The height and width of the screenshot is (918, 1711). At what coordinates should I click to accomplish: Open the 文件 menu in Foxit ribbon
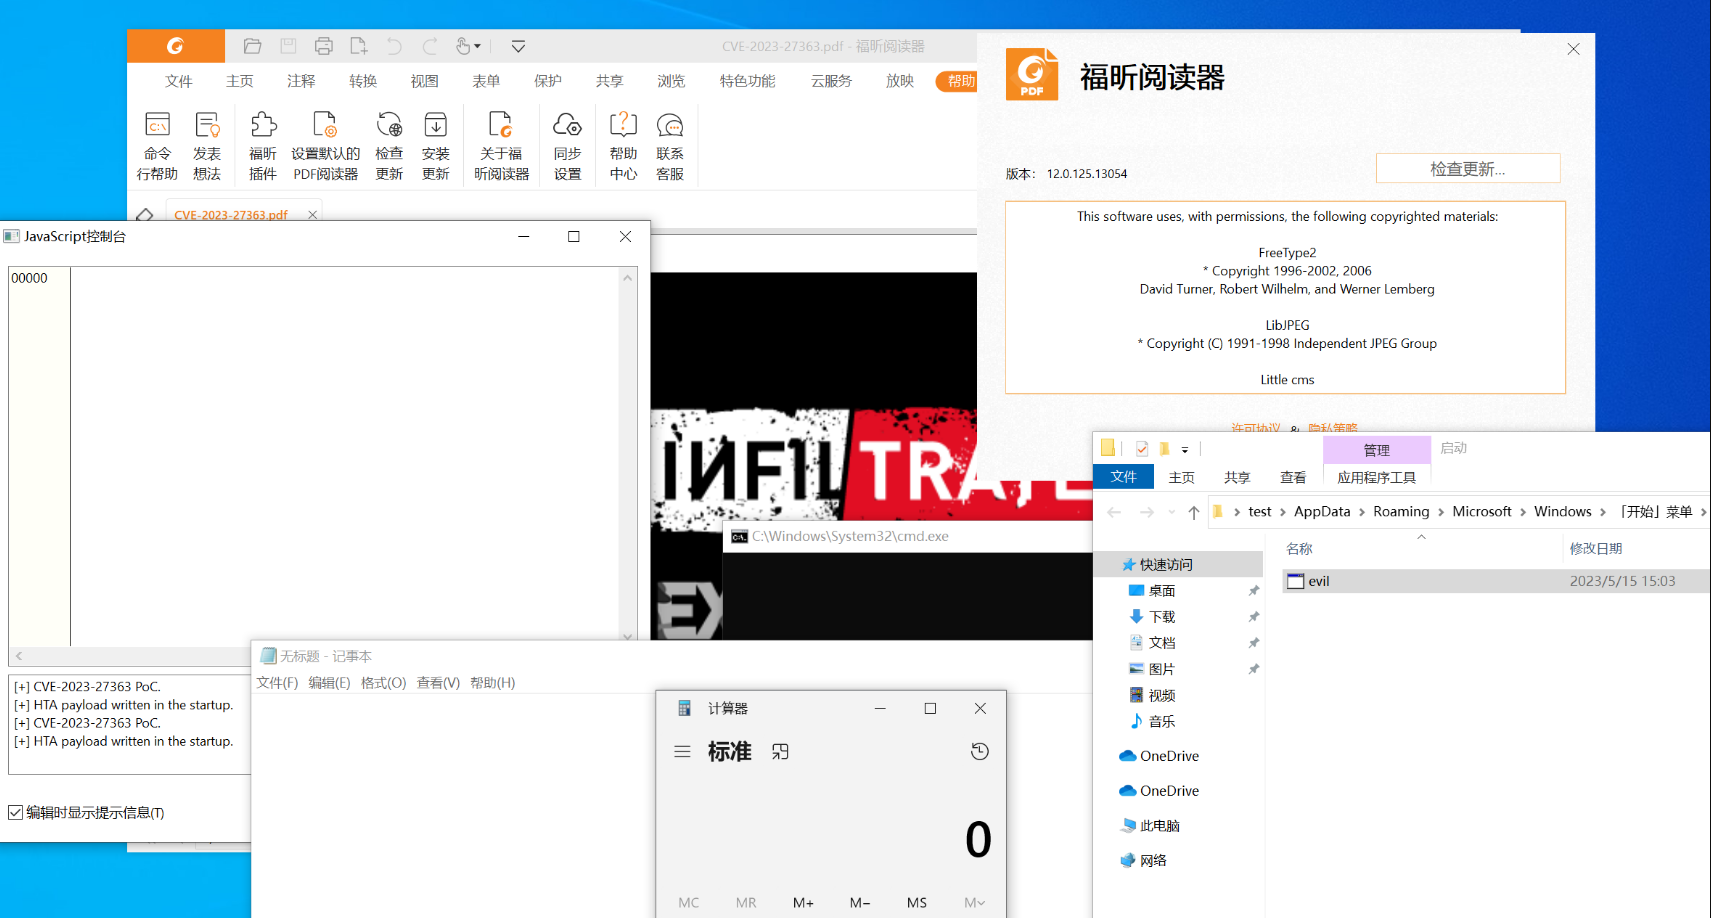(x=179, y=81)
